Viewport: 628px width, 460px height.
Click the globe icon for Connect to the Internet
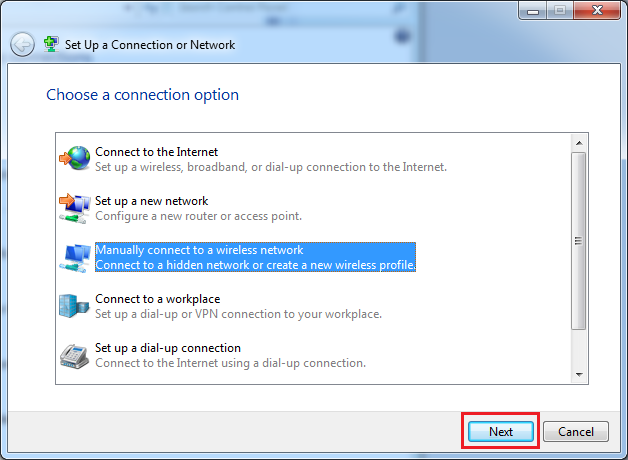point(75,159)
